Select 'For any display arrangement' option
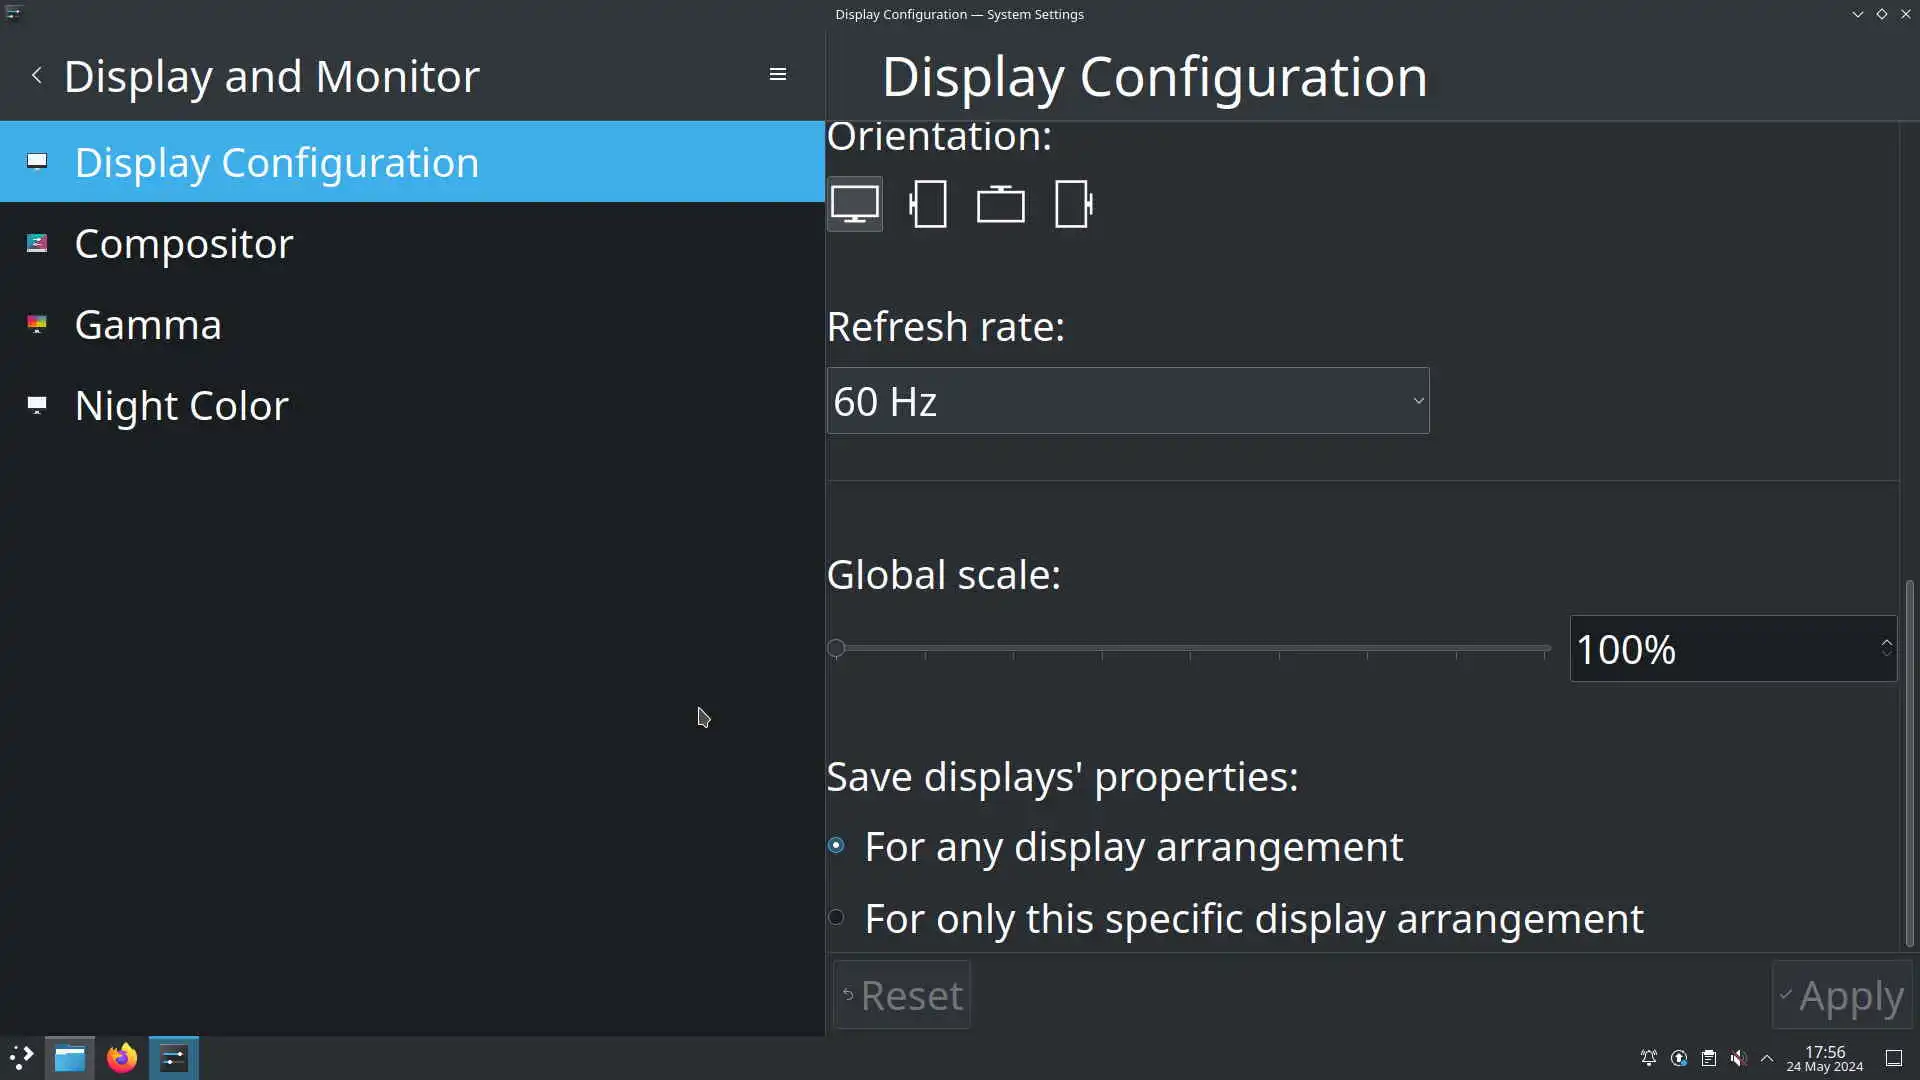This screenshot has width=1920, height=1080. tap(837, 846)
